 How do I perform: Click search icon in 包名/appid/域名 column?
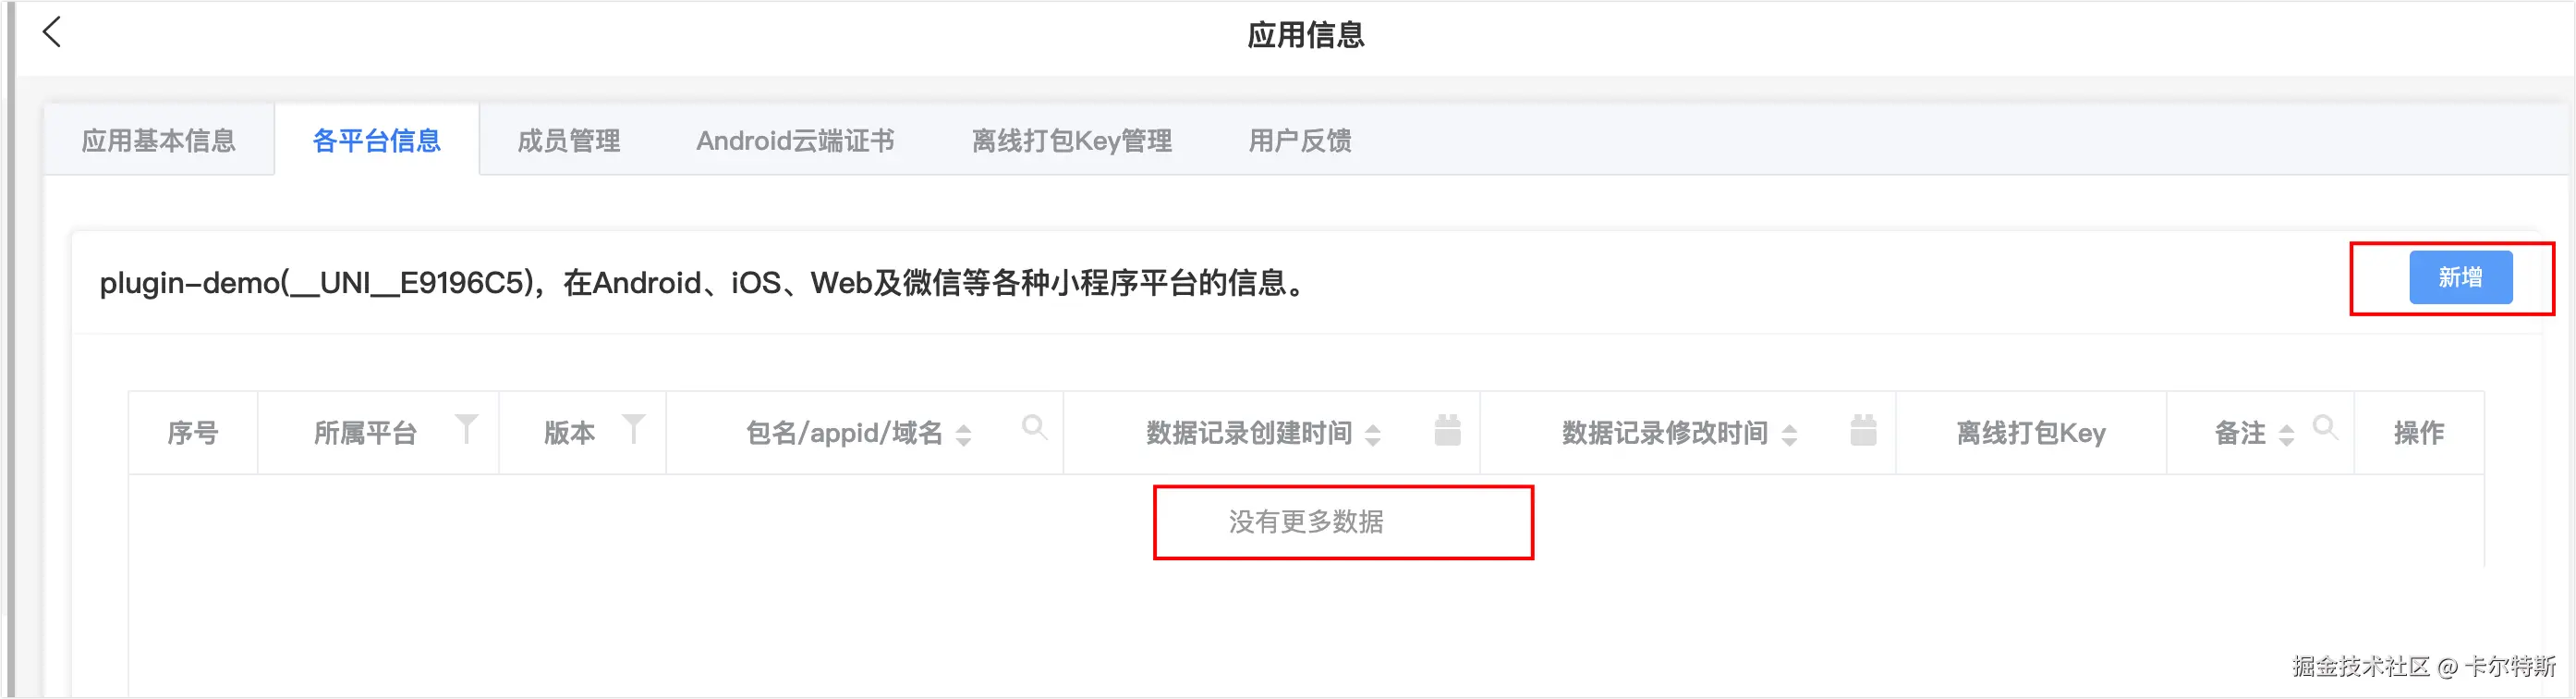click(1034, 428)
